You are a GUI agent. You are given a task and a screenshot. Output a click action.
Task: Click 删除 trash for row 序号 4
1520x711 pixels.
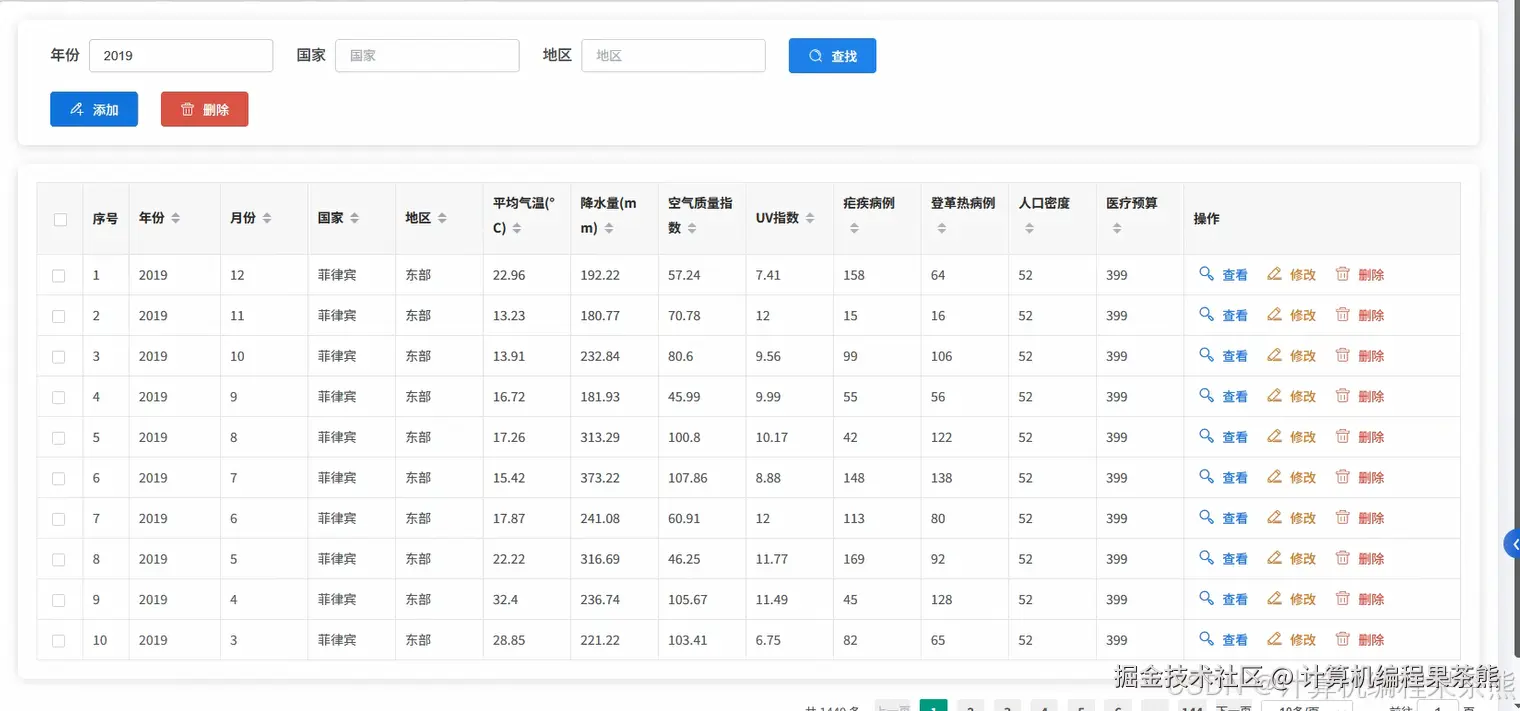click(x=1360, y=396)
